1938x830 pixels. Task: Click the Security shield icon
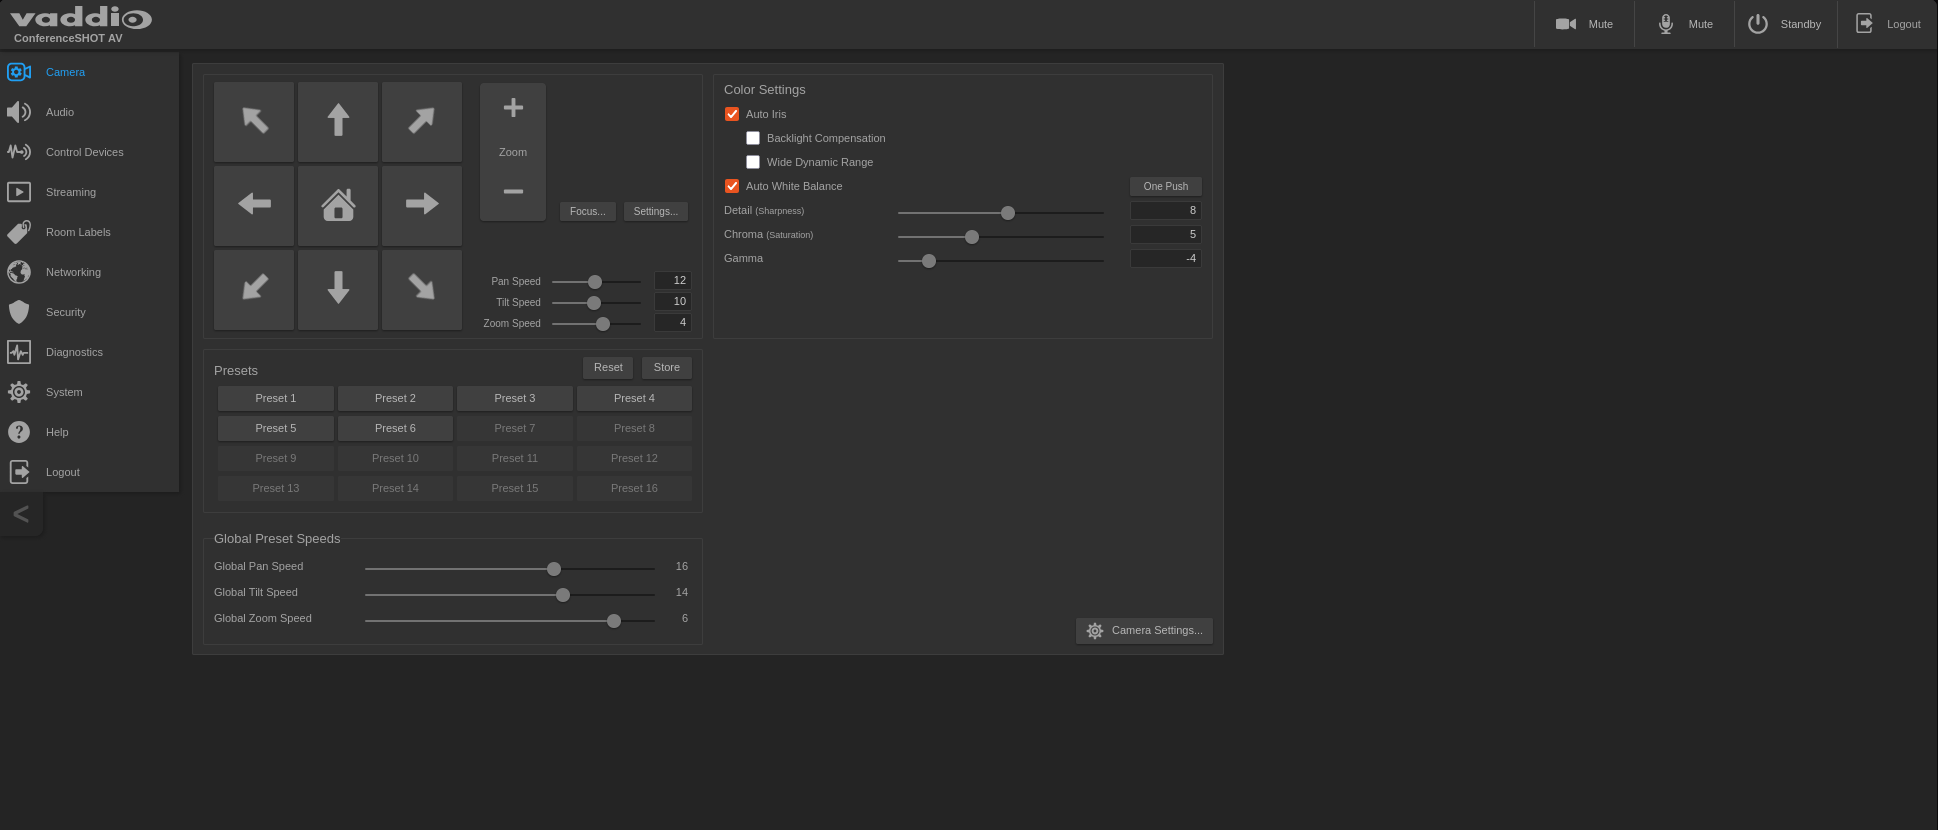pyautogui.click(x=19, y=312)
